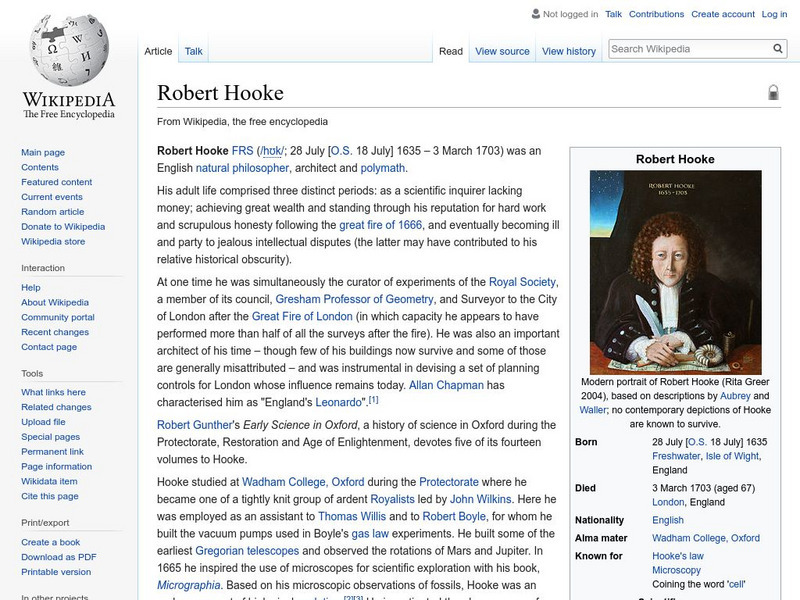
Task: Click Cite this page
Action: (x=49, y=495)
